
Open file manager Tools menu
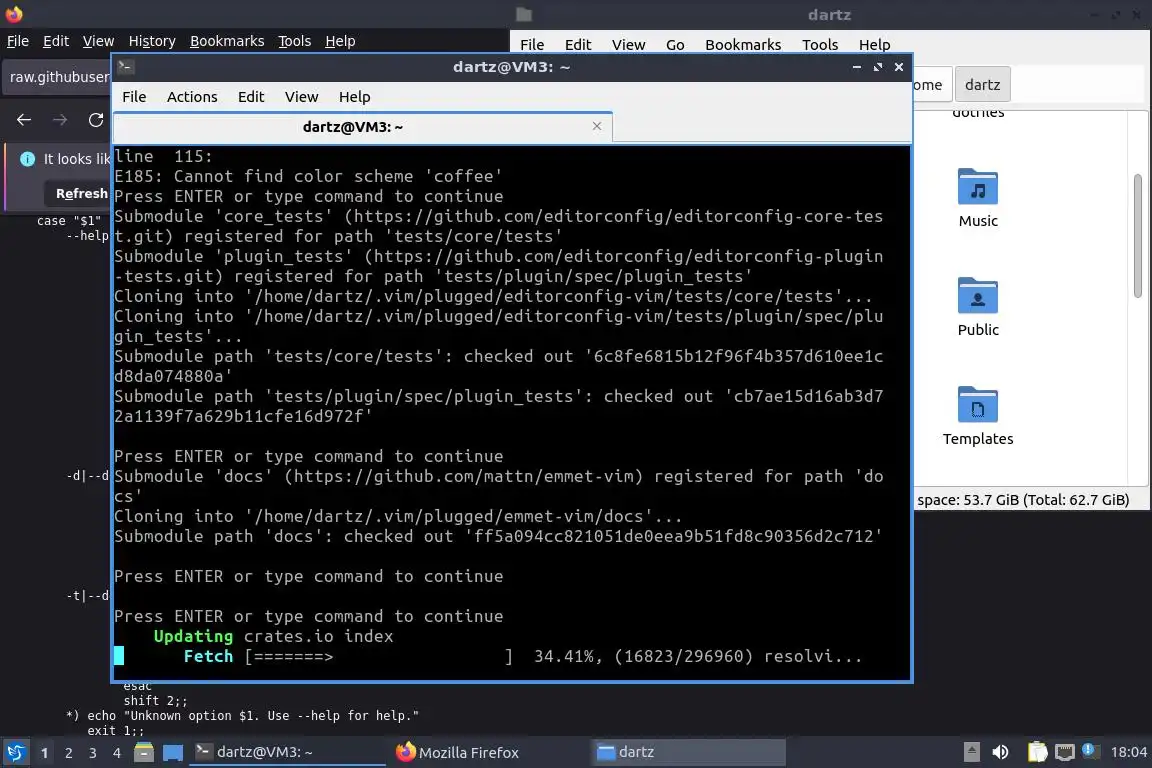tap(820, 45)
